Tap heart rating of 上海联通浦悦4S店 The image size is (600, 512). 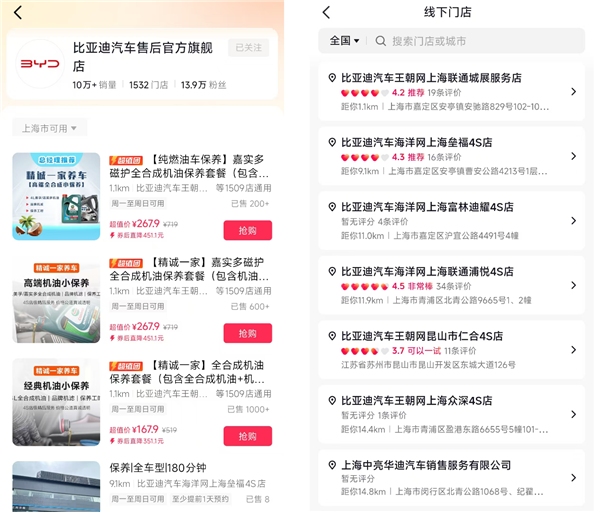pos(365,286)
